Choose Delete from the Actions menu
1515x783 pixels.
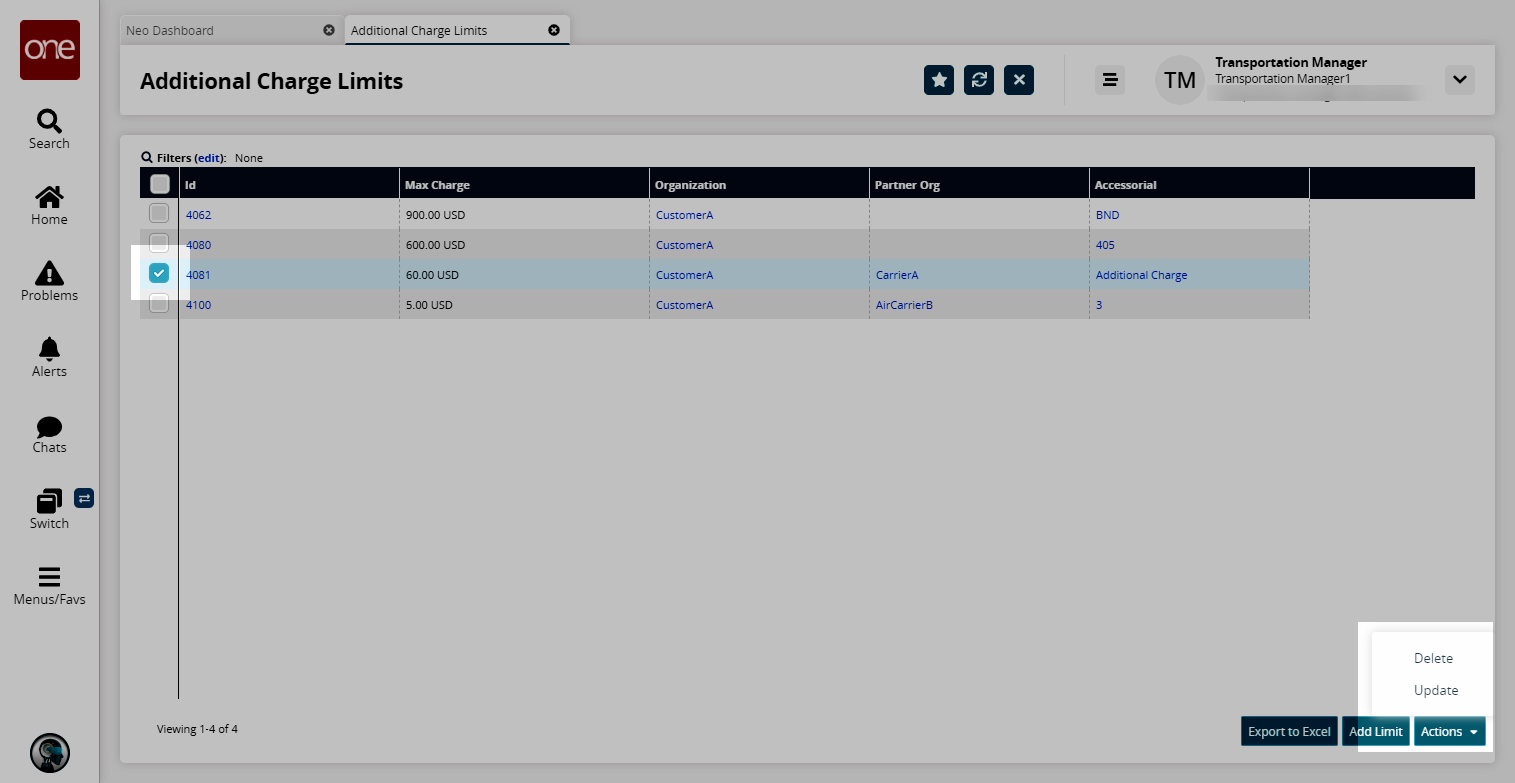click(x=1433, y=658)
